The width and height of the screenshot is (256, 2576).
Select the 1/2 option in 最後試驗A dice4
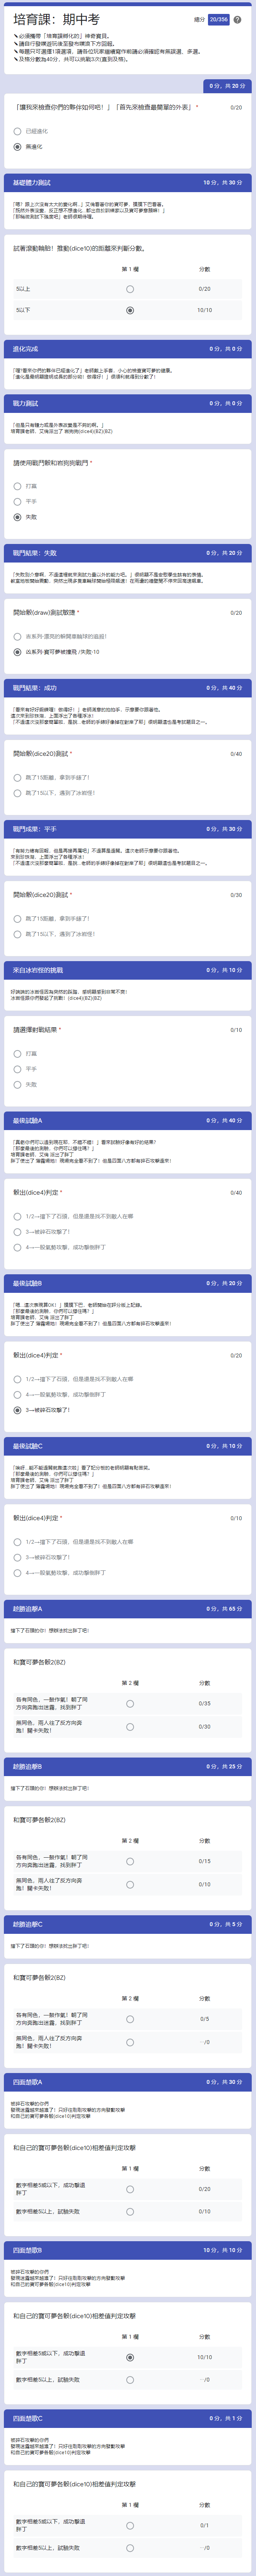17,1216
